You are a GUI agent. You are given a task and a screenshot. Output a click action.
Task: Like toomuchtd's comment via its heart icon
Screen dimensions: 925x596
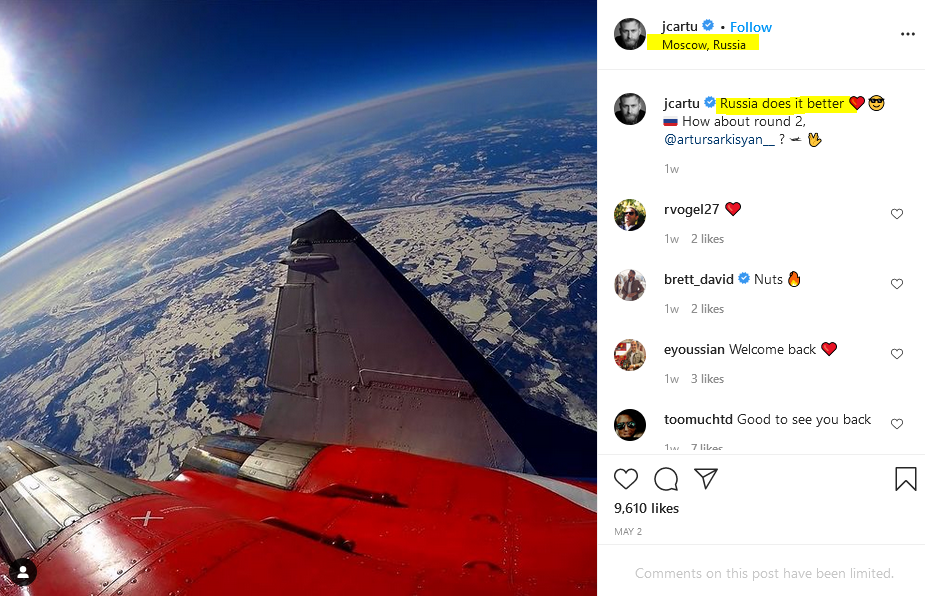coord(897,423)
